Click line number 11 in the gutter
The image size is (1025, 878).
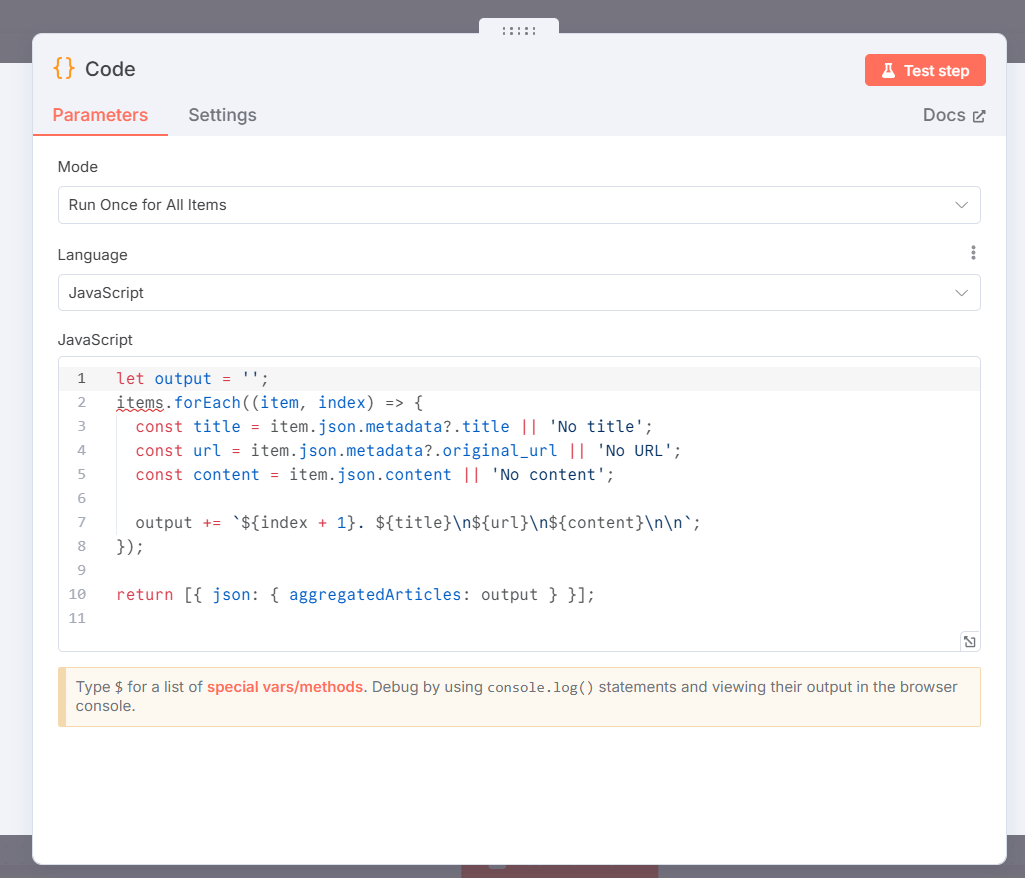coord(77,618)
